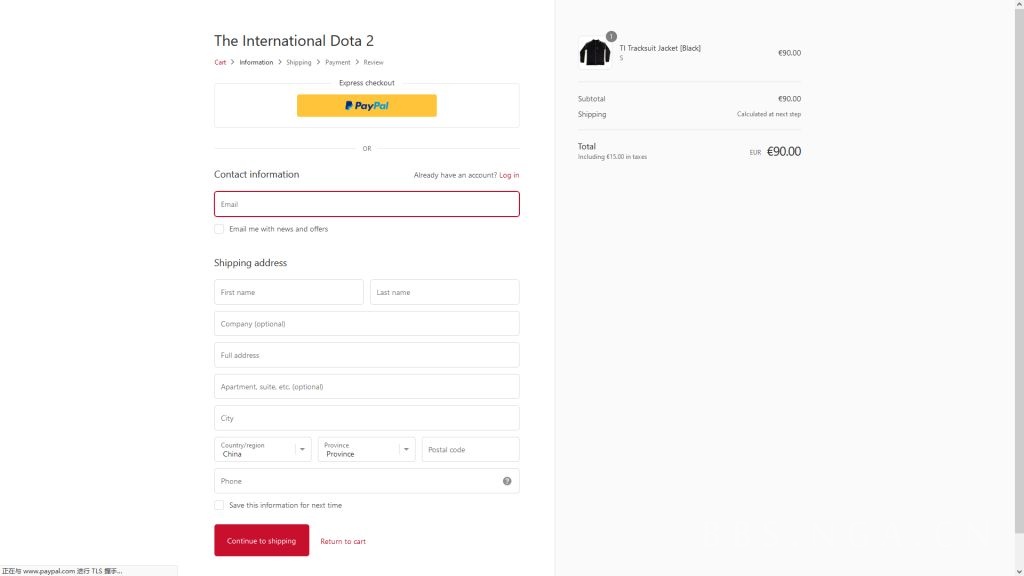Click the PayPal express checkout button
Screen dimensions: 1024x576
pos(366,106)
